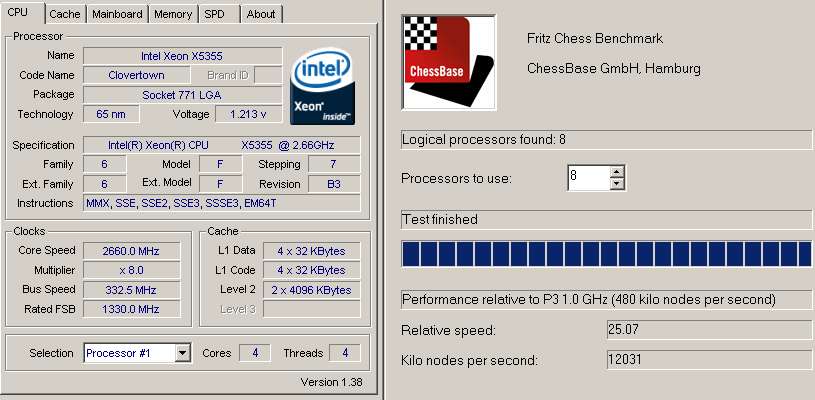Go to the SPD tab
The width and height of the screenshot is (815, 400).
tap(219, 15)
